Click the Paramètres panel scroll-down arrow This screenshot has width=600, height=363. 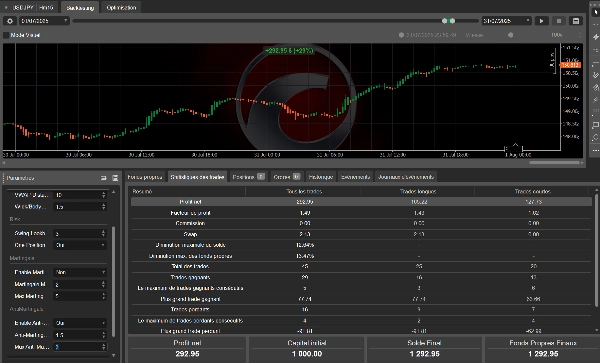pyautogui.click(x=113, y=355)
